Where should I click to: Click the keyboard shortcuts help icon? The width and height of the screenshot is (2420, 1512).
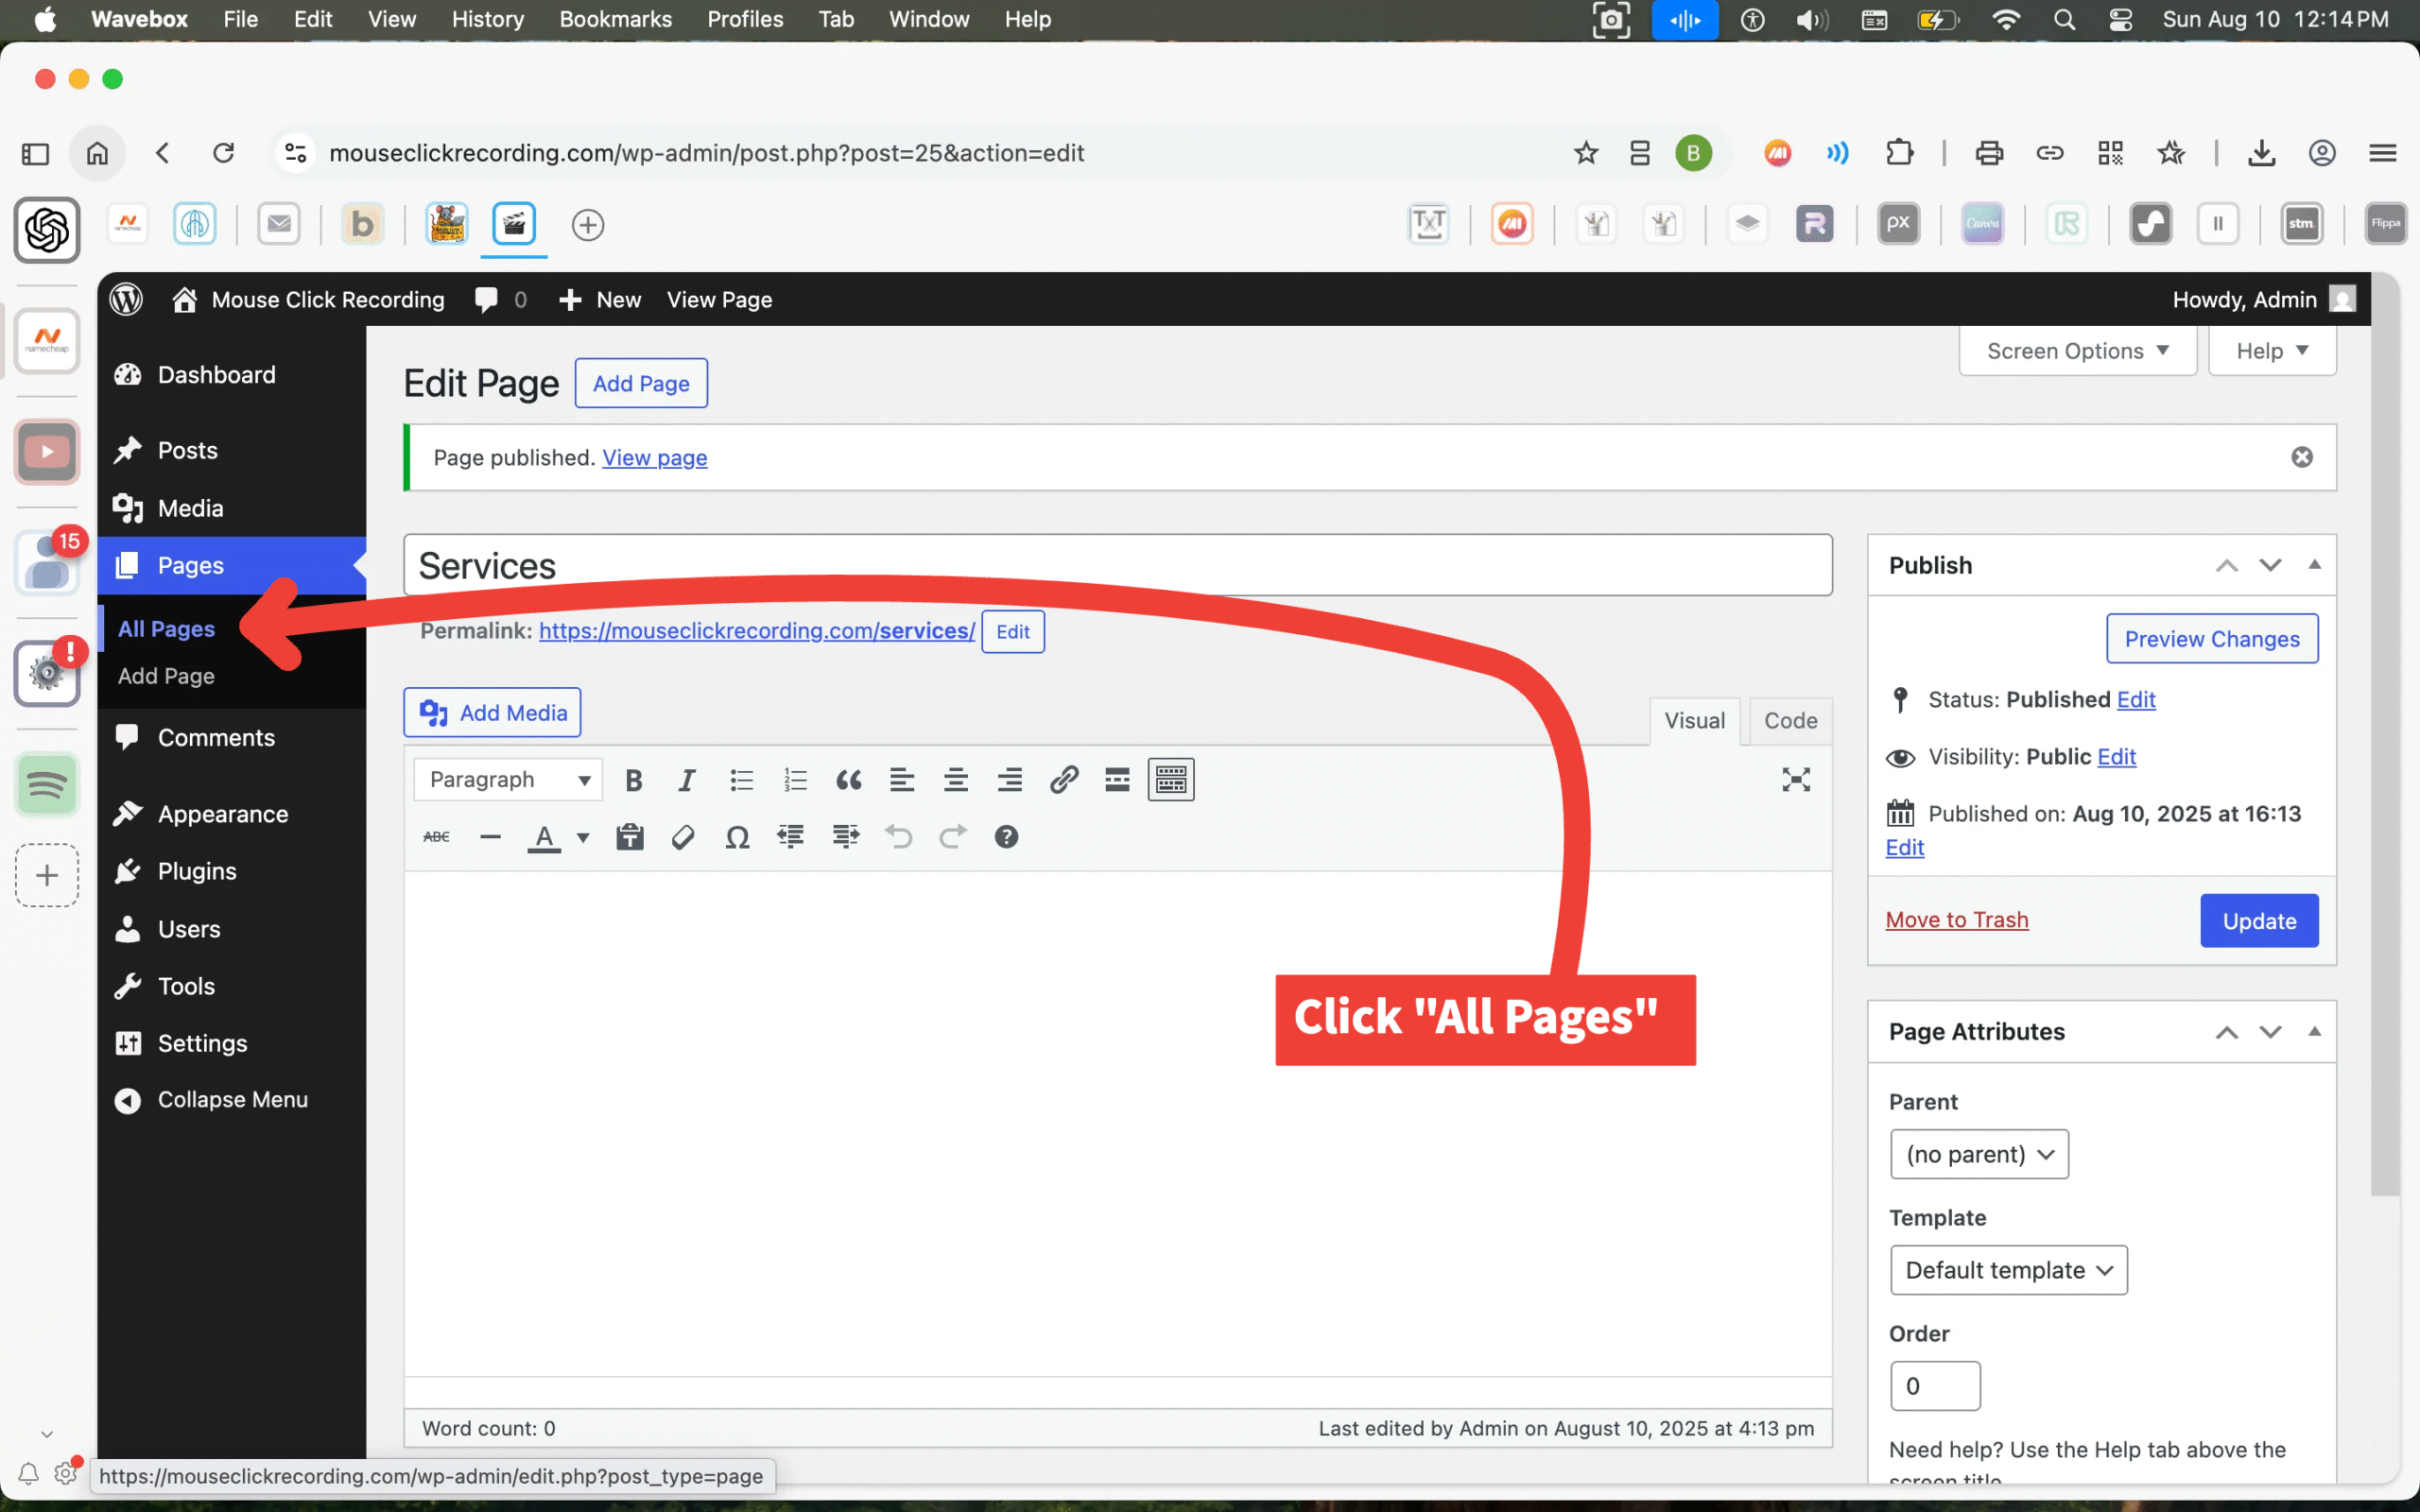(1006, 837)
